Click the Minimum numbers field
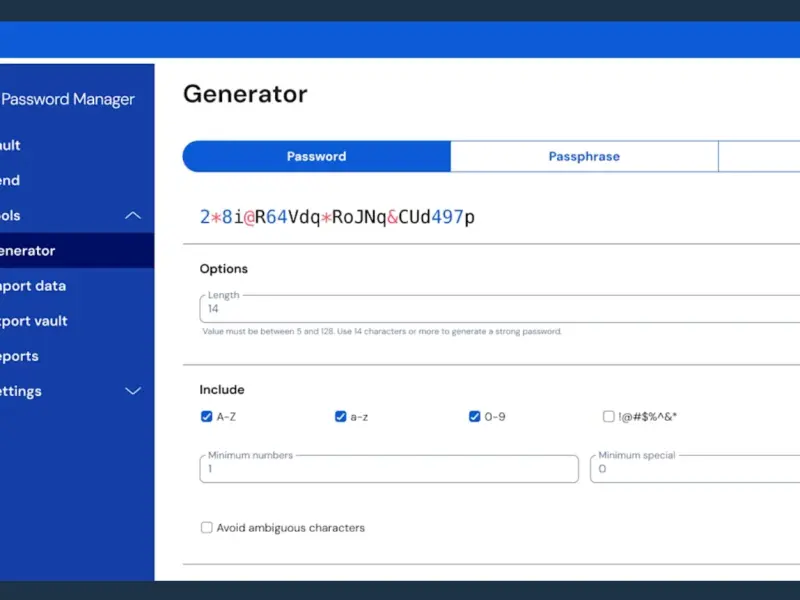 pyautogui.click(x=389, y=469)
